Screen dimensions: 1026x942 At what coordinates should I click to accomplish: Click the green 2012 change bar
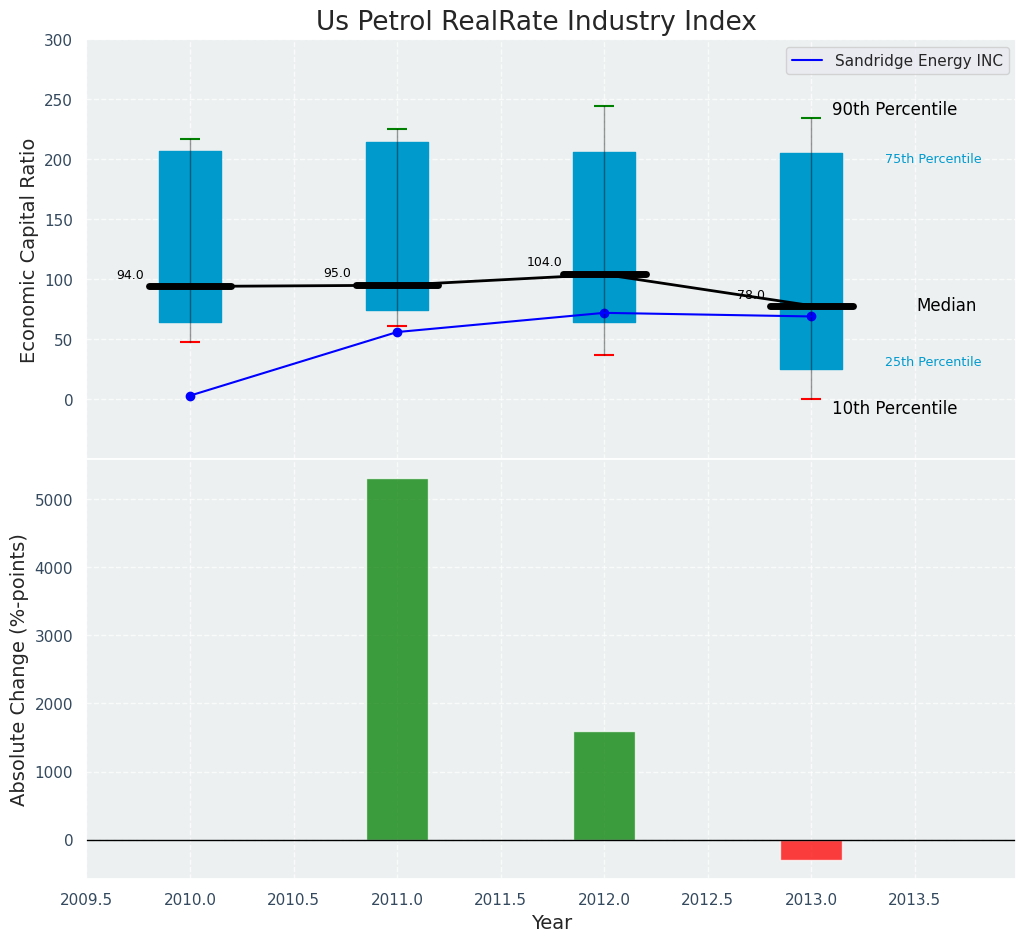pos(604,785)
